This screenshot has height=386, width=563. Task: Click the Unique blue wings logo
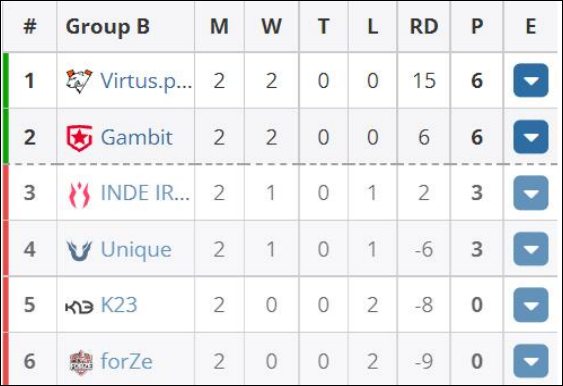[x=79, y=250]
